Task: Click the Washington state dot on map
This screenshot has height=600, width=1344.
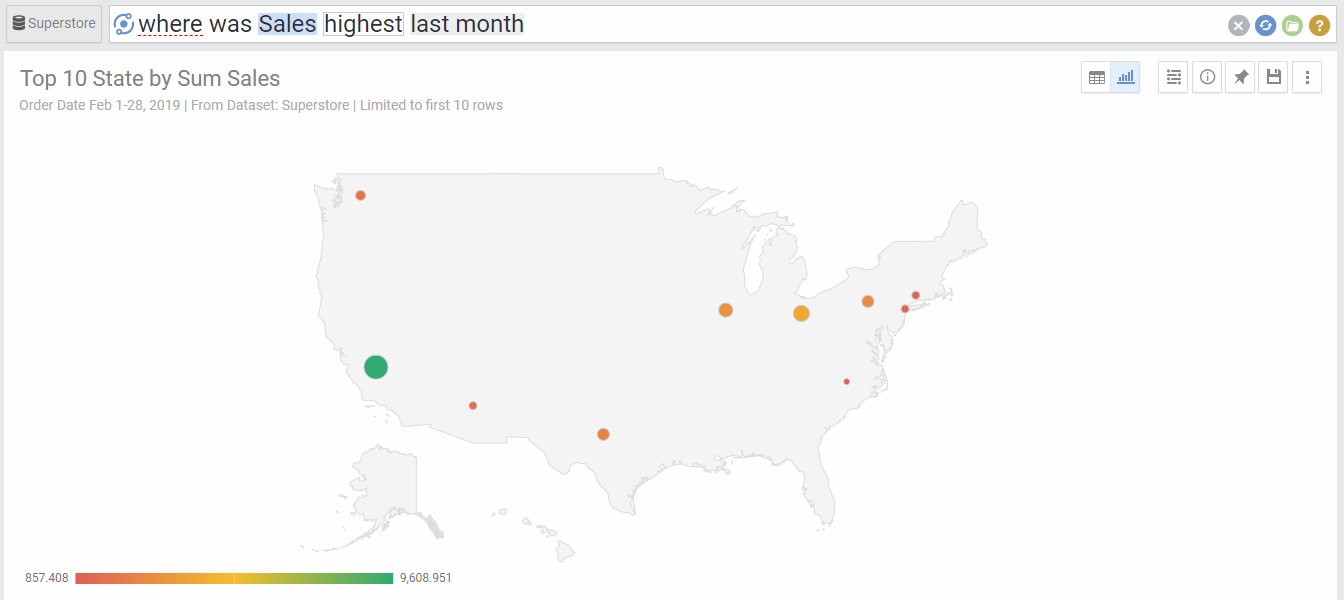Action: click(360, 195)
